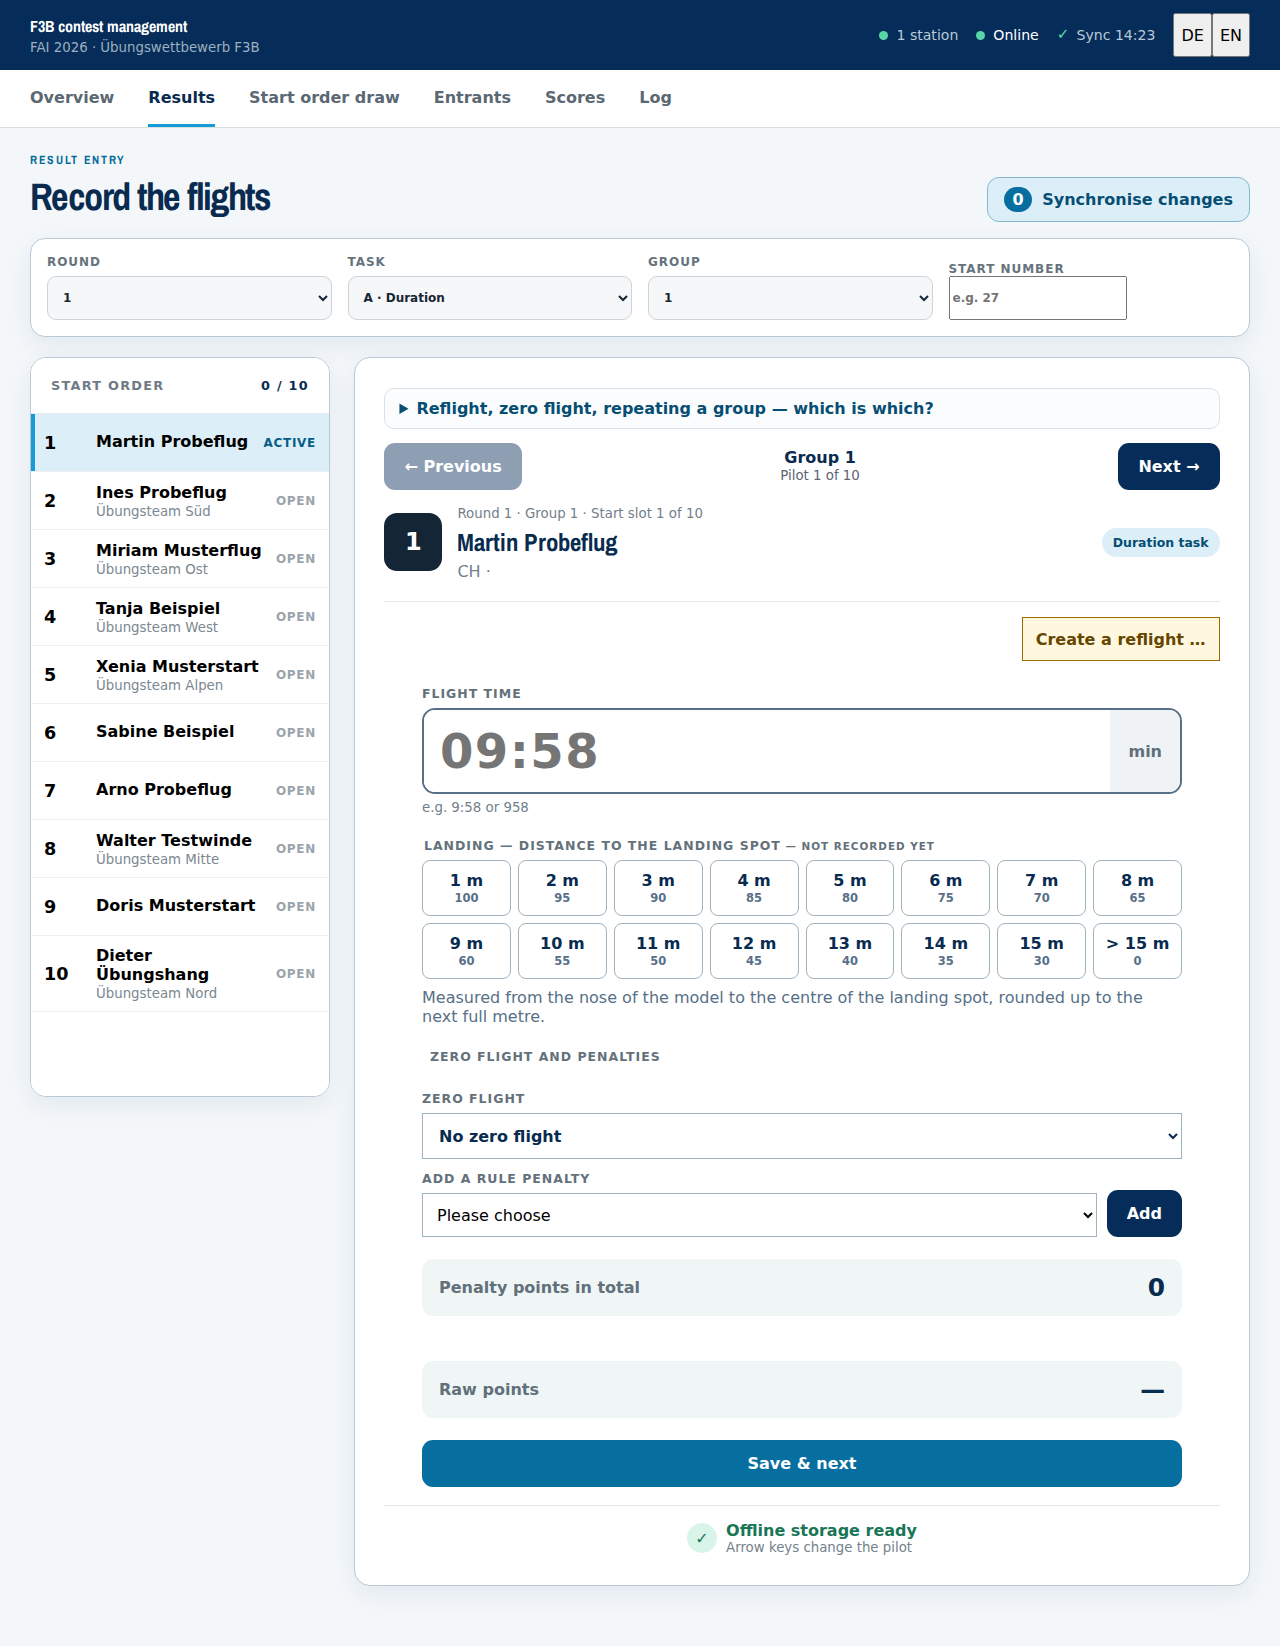Select Doris Musterstart in start order
1280x1646 pixels.
[180, 906]
